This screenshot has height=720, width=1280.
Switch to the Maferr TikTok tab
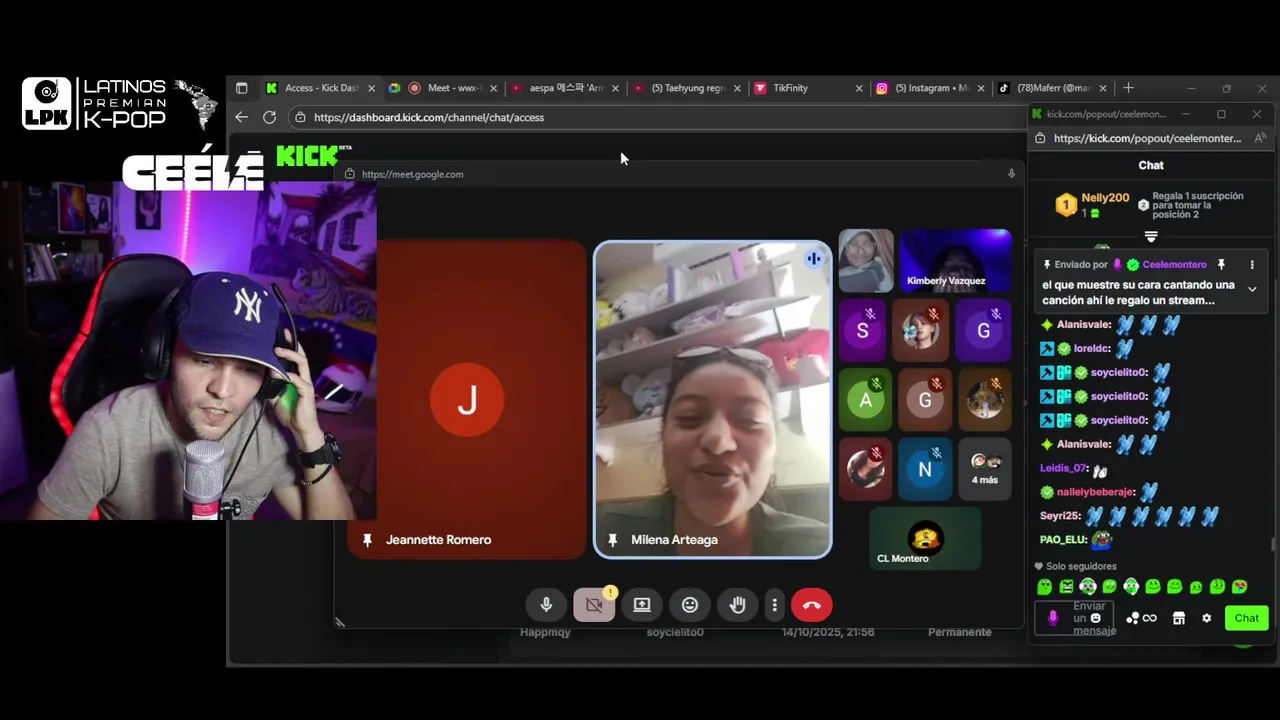(1052, 88)
